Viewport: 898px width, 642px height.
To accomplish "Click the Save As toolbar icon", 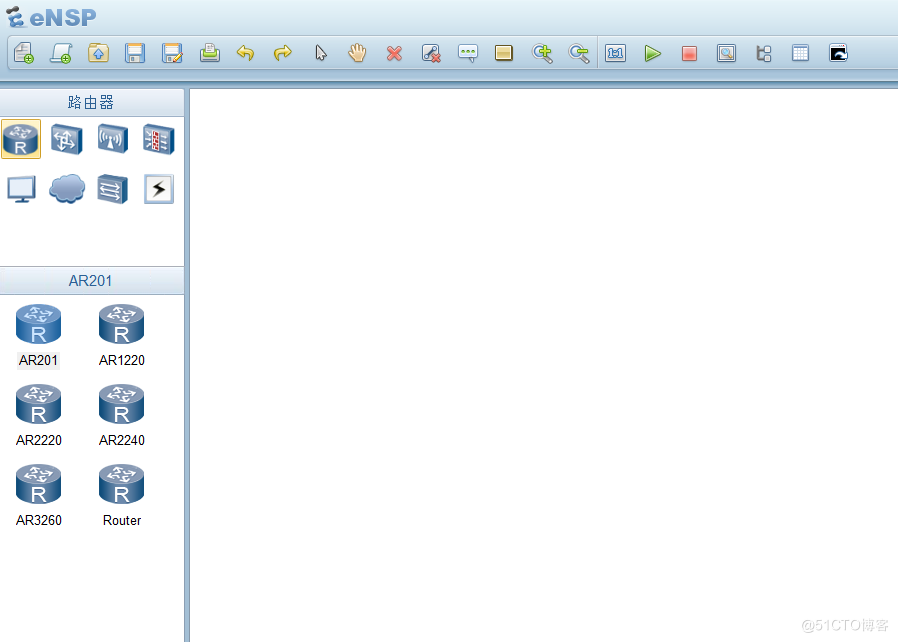I will tap(172, 53).
